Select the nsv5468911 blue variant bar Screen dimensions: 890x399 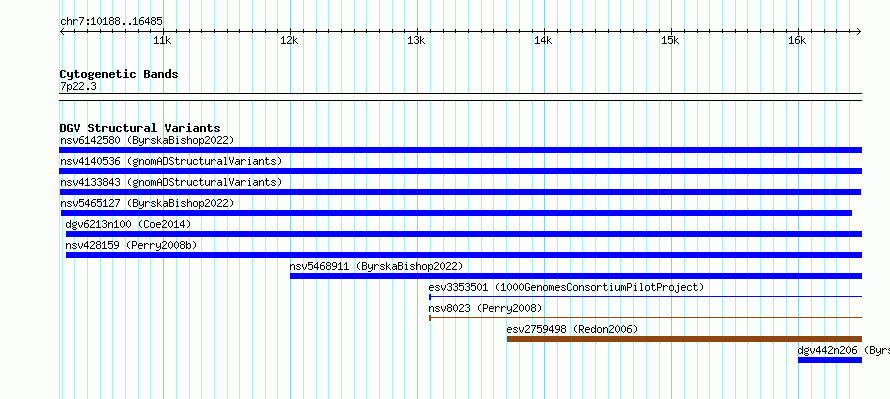[x=576, y=276]
